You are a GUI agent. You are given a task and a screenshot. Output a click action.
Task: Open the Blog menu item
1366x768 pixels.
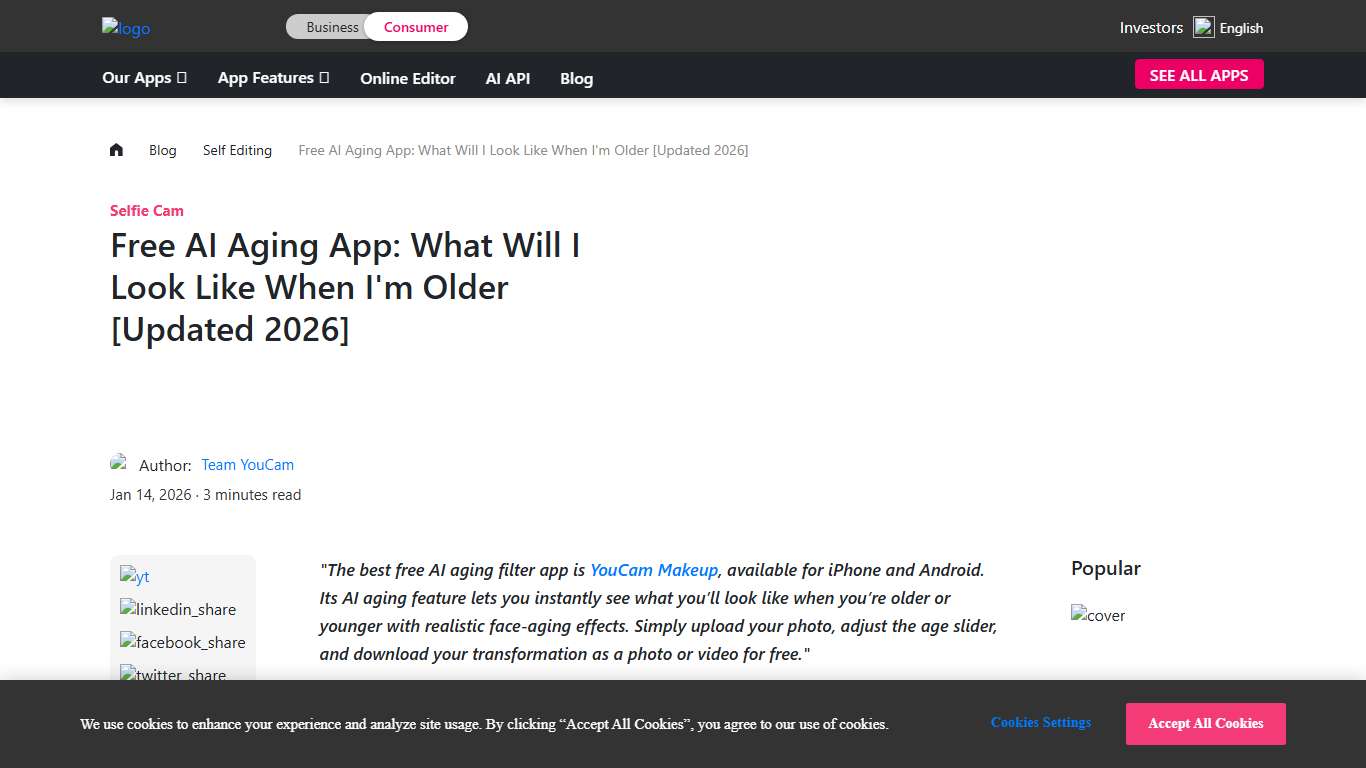click(576, 78)
